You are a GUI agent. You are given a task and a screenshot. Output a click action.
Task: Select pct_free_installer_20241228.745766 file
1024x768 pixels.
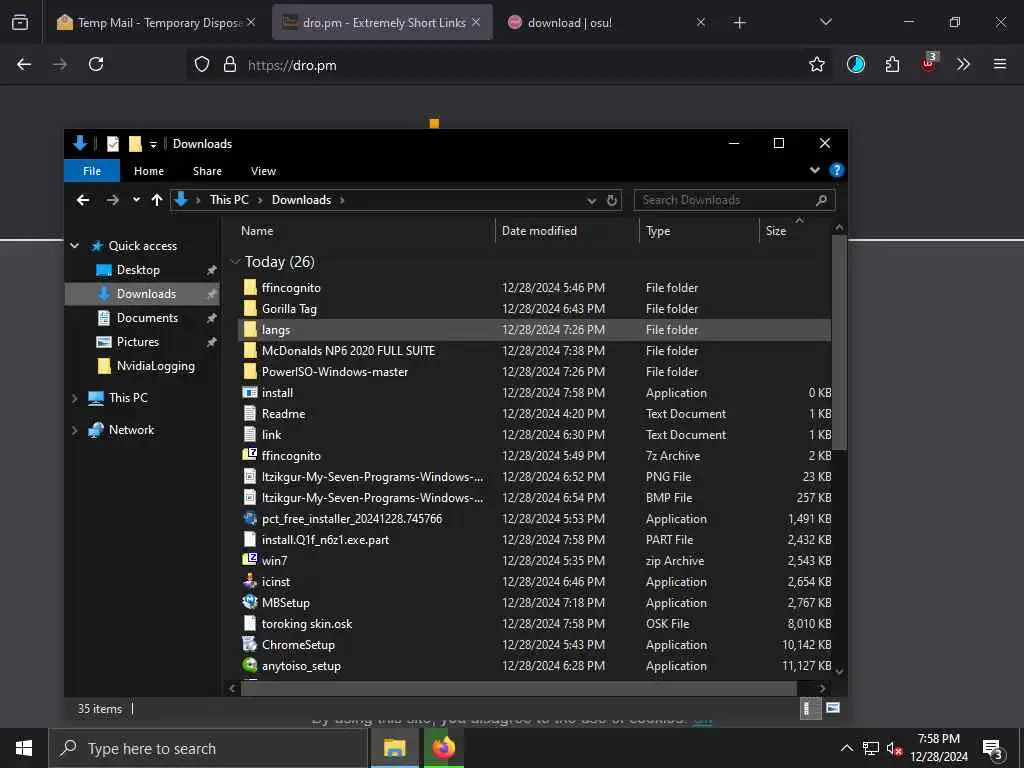coord(351,519)
